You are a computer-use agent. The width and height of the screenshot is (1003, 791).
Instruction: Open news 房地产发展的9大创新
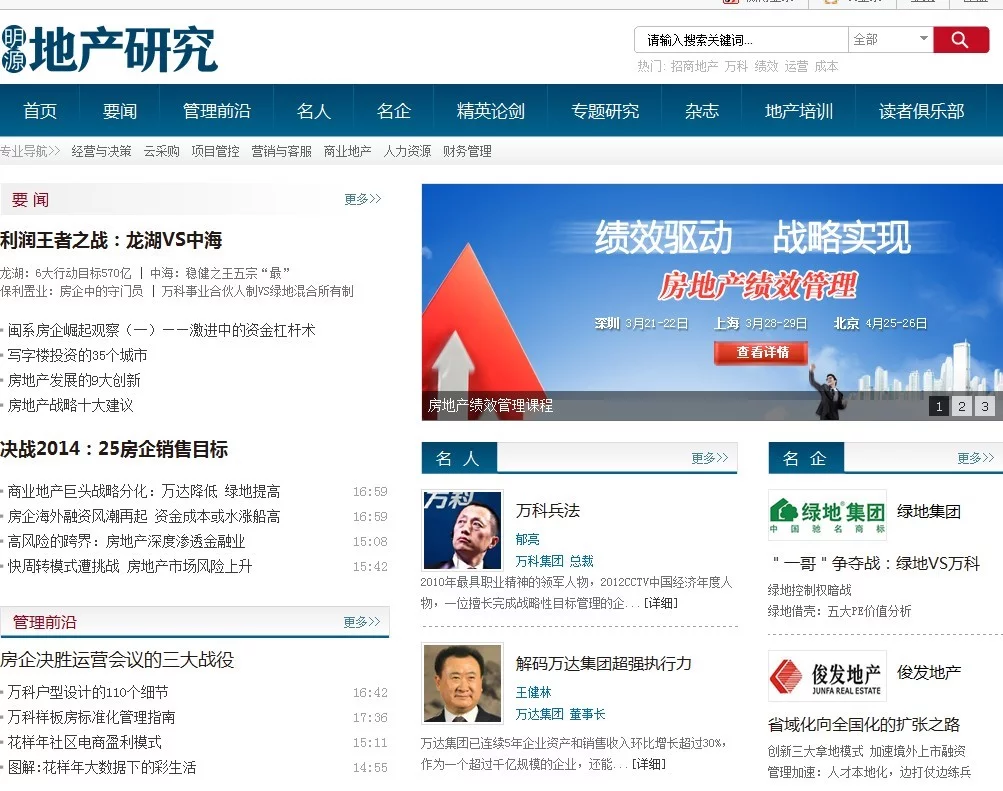(x=74, y=380)
